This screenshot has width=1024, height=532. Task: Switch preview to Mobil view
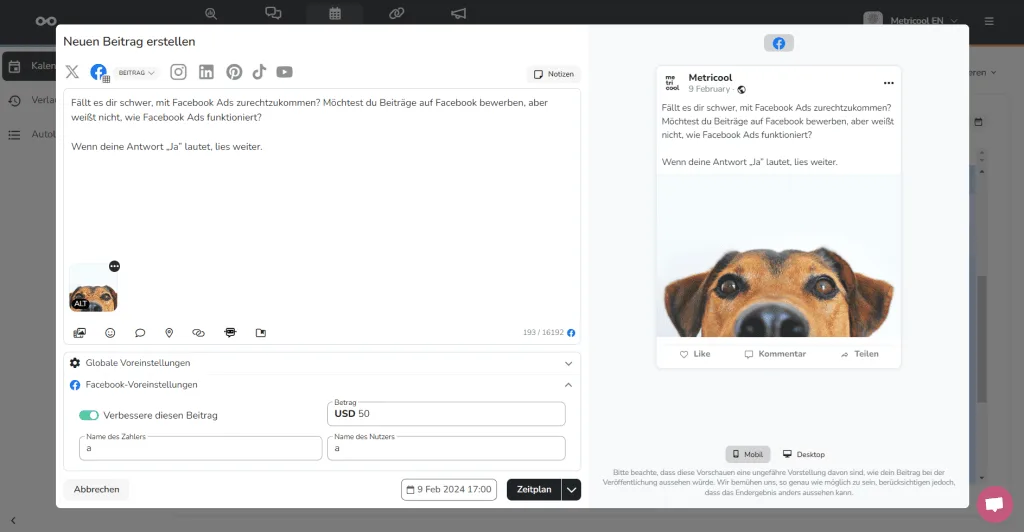coord(747,454)
